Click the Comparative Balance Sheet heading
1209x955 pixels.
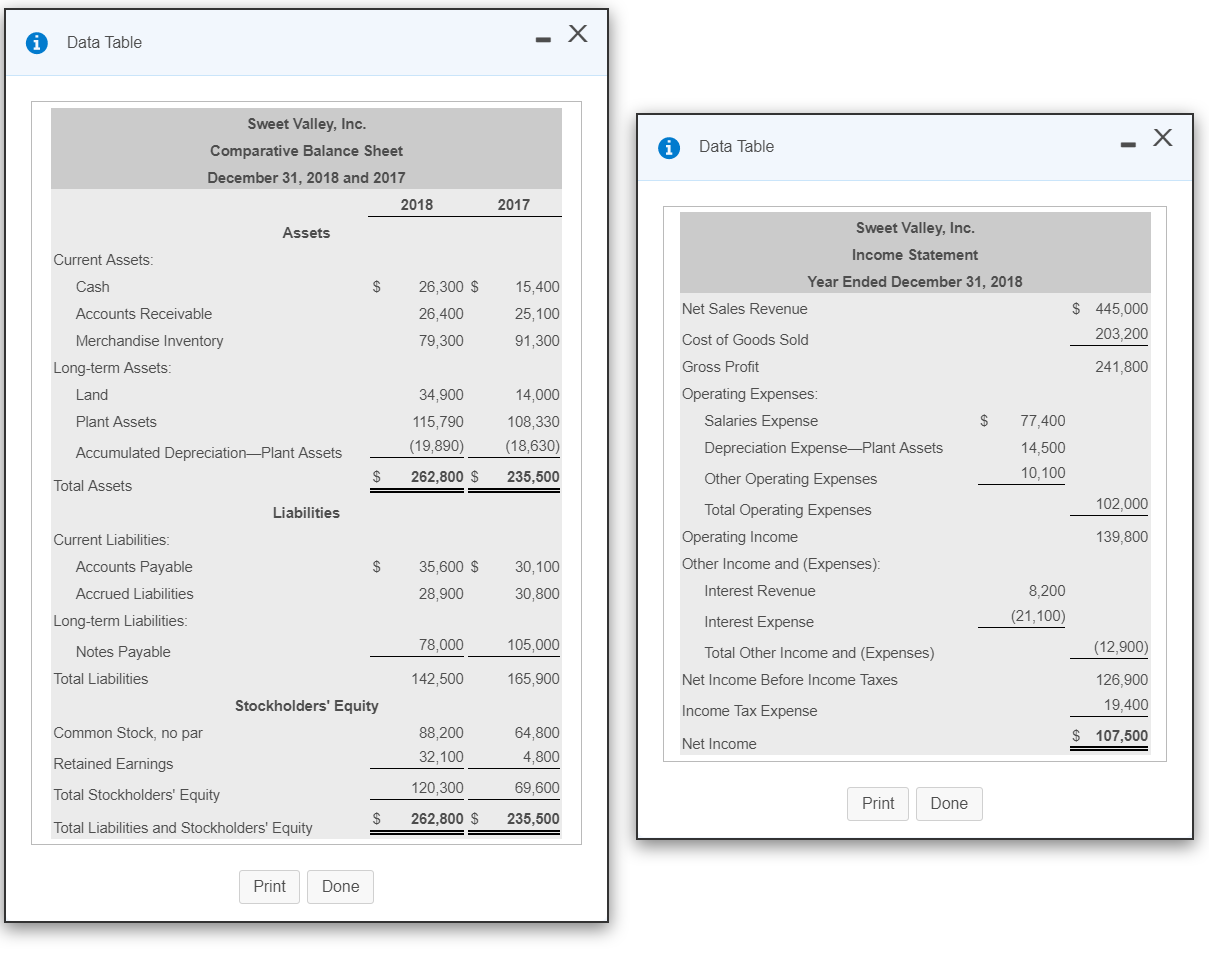tap(306, 151)
